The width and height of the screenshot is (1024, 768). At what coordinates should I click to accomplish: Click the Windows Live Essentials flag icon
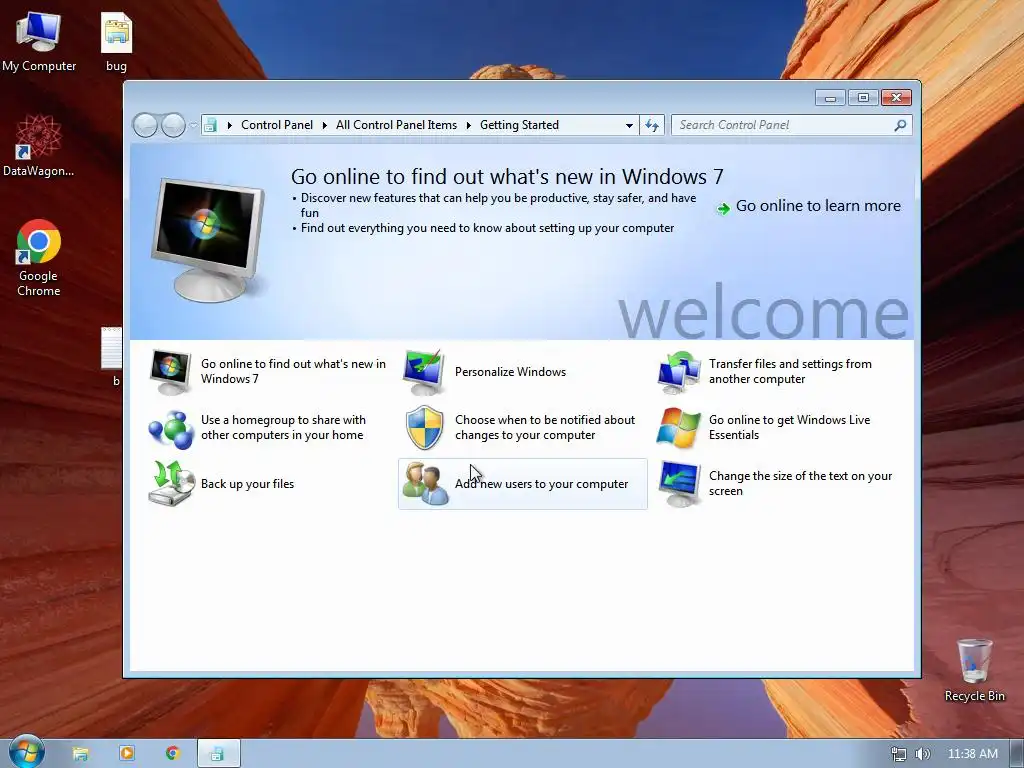(x=679, y=428)
